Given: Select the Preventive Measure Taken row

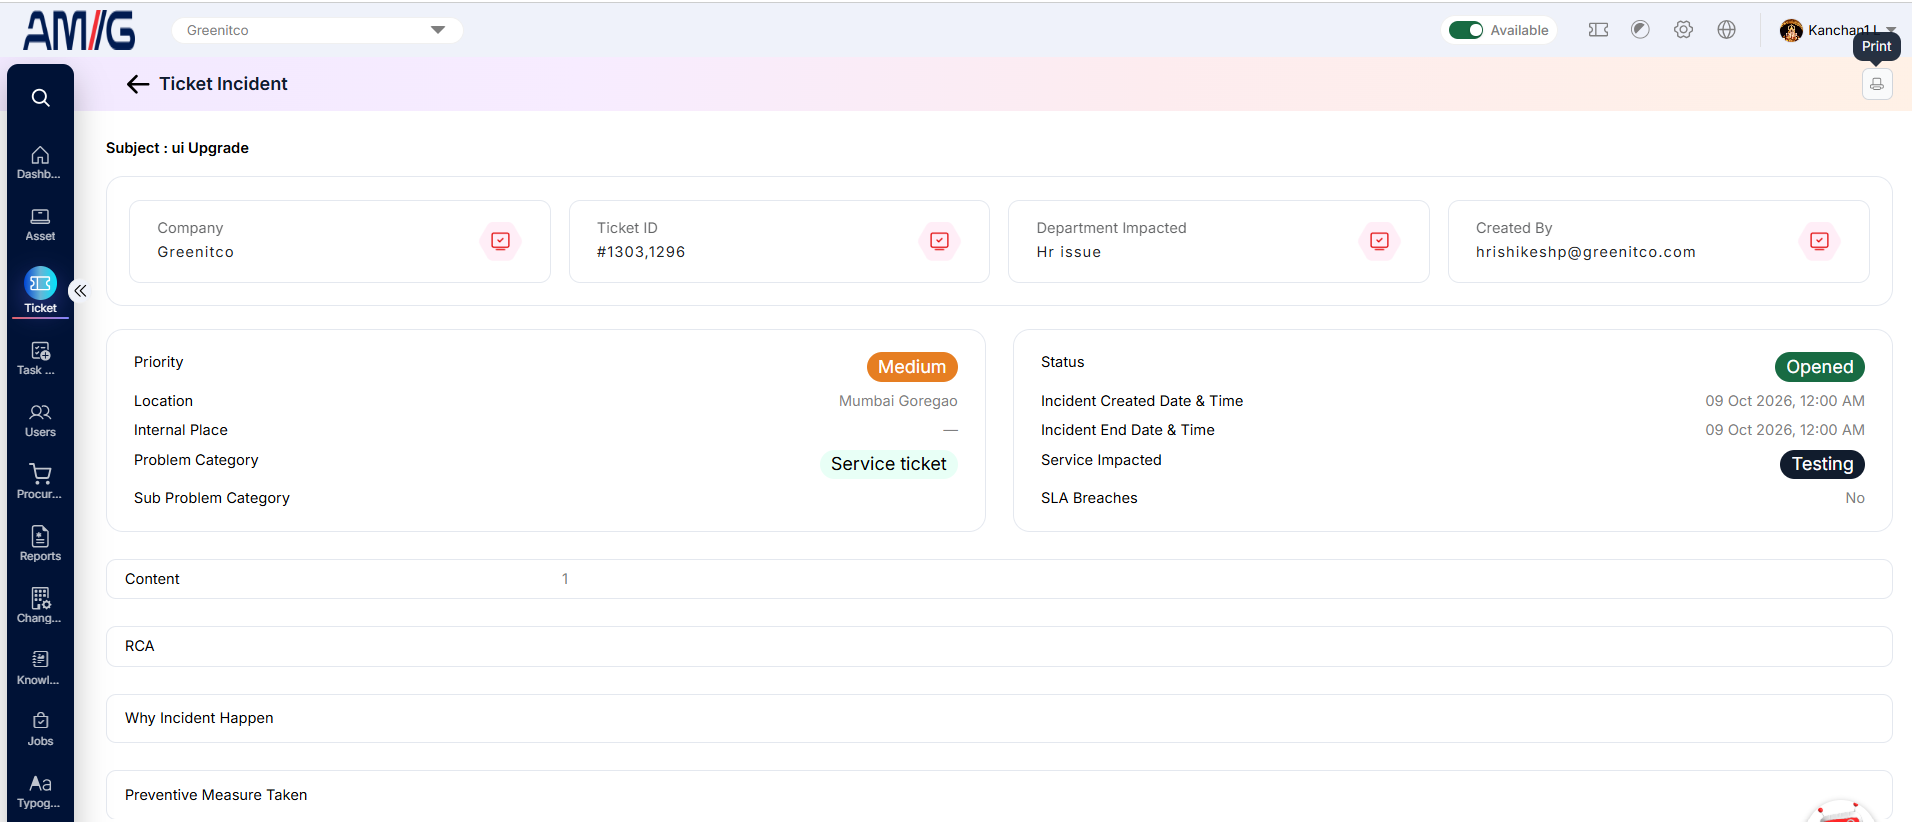Looking at the screenshot, I should [999, 795].
